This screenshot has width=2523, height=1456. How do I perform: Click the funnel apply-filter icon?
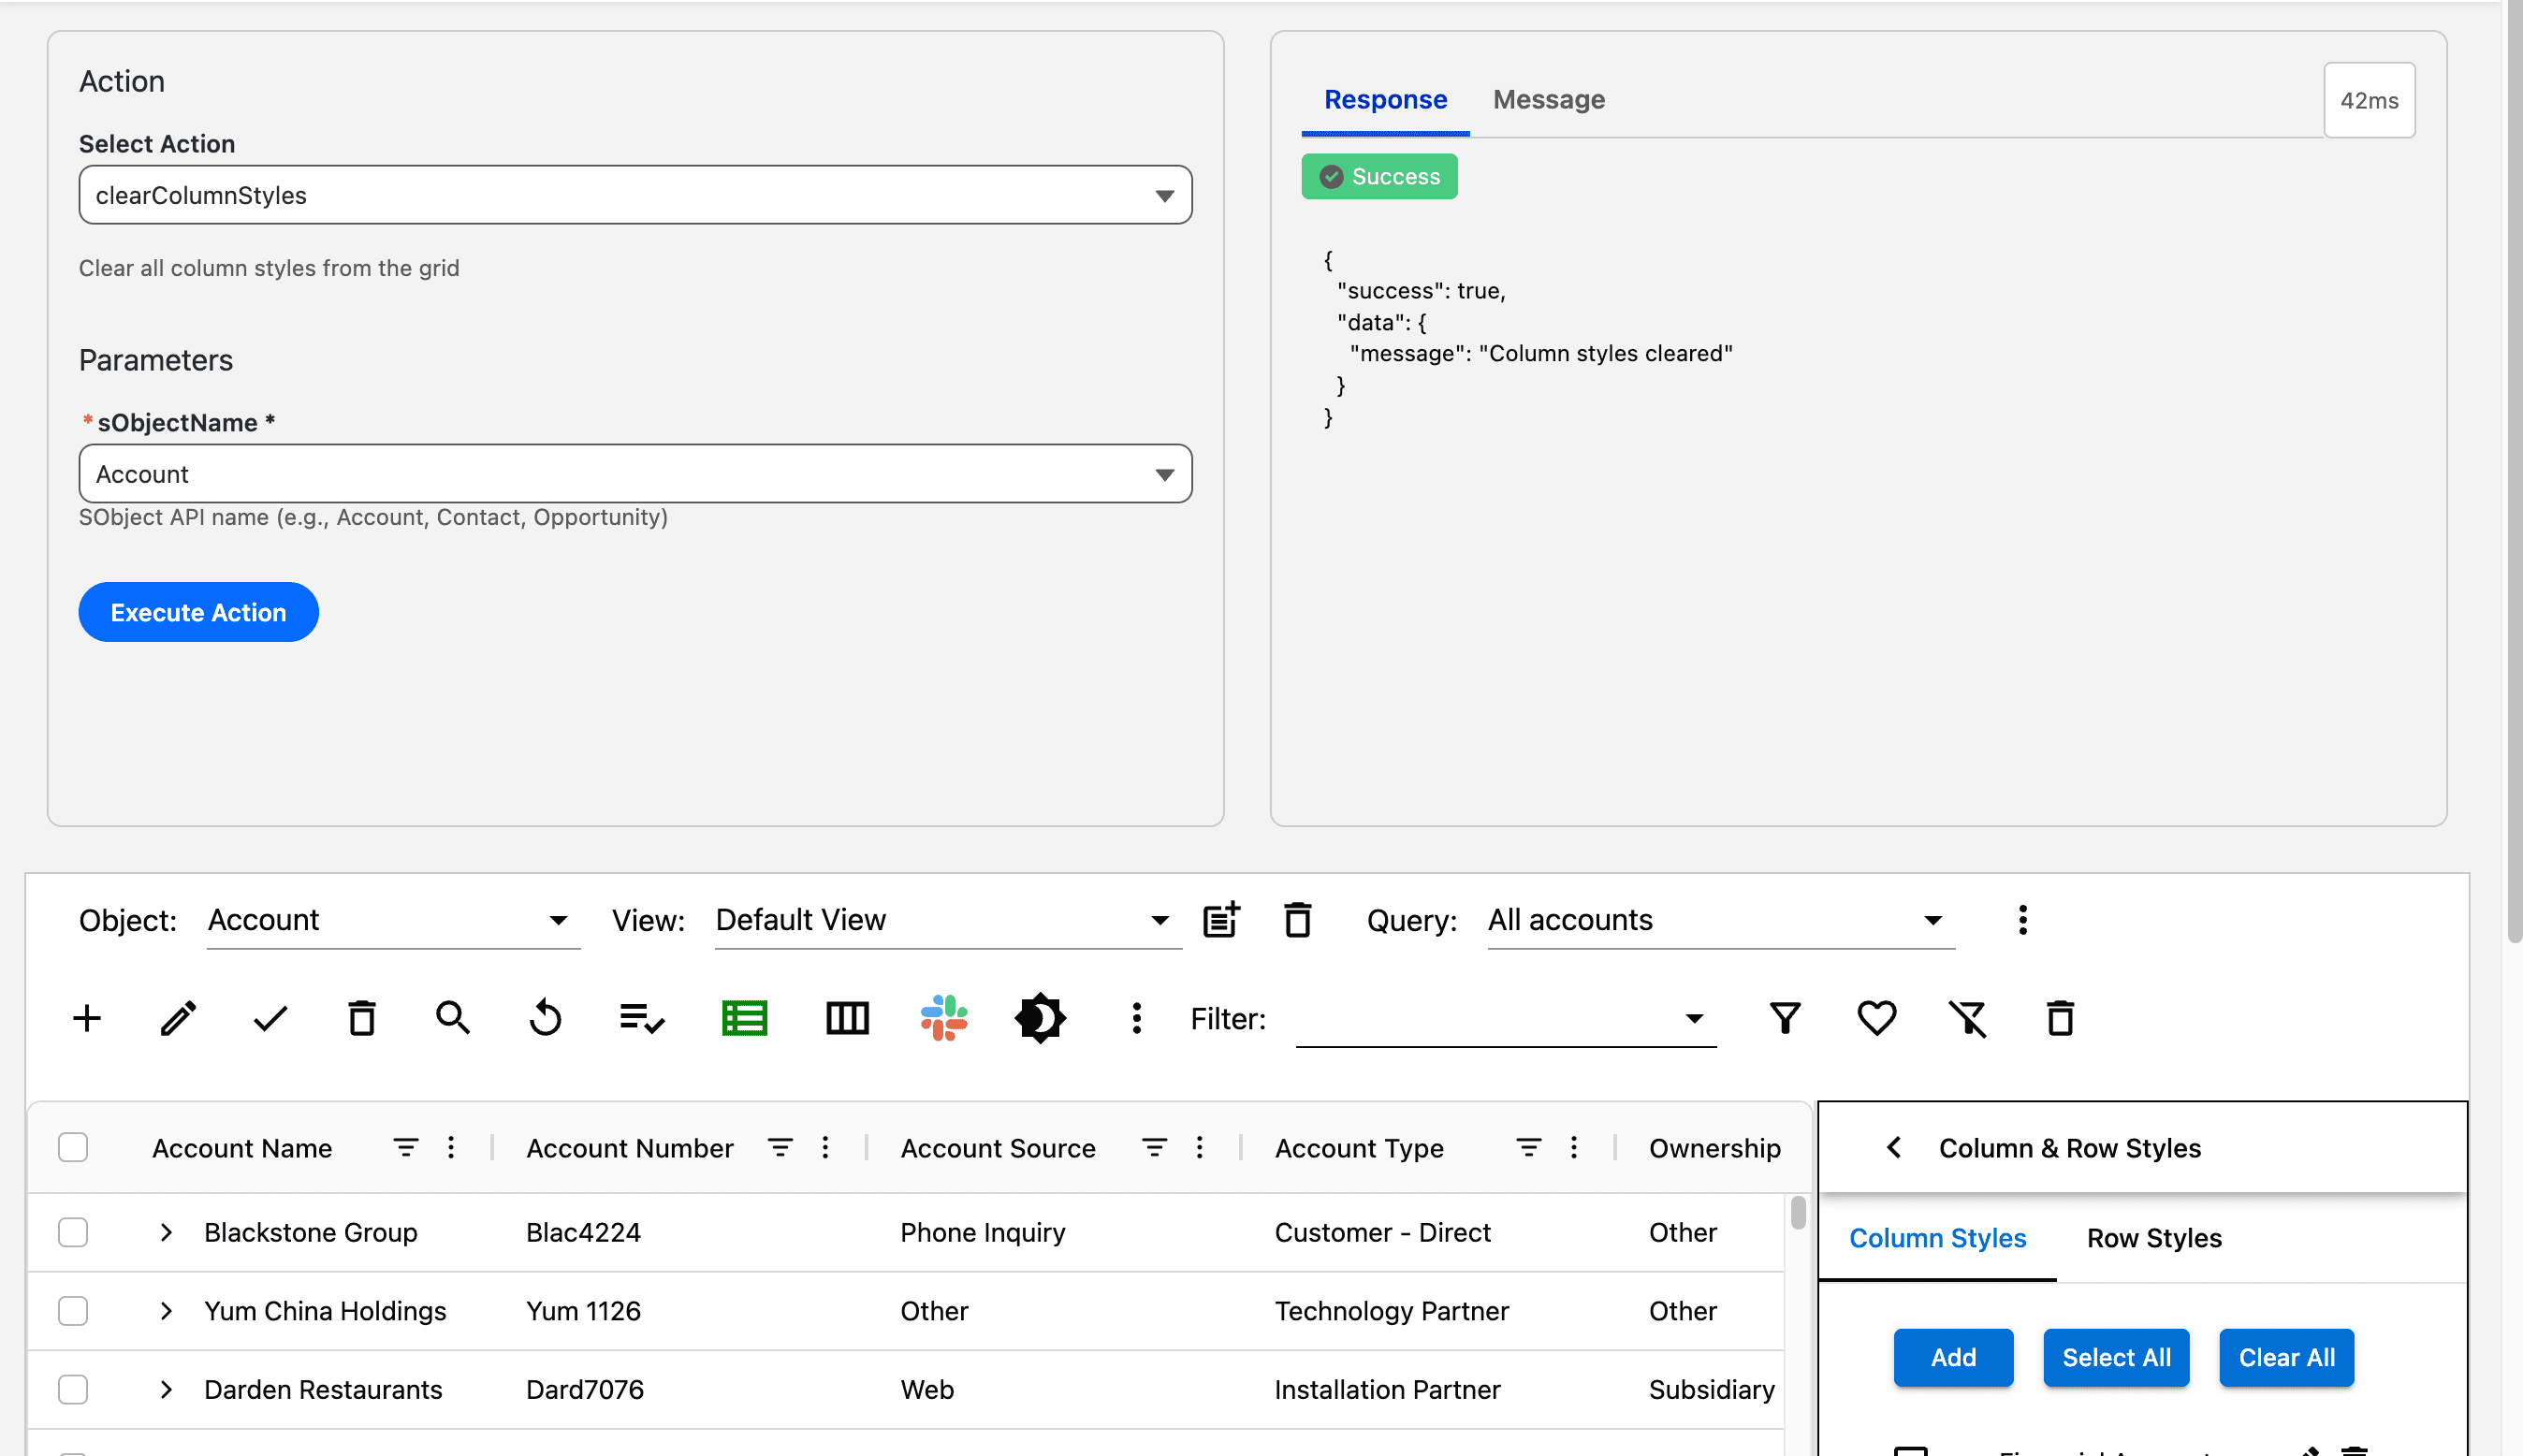click(x=1785, y=1018)
